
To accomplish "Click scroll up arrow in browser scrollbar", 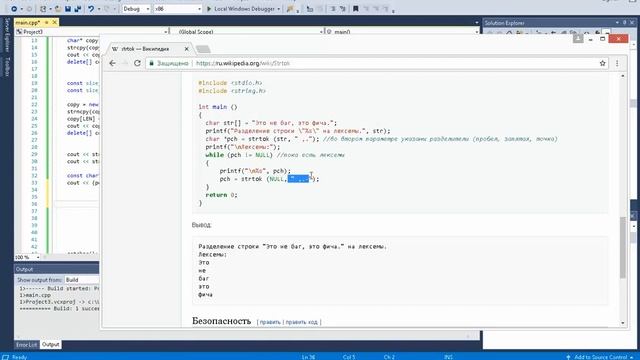I will [x=622, y=76].
